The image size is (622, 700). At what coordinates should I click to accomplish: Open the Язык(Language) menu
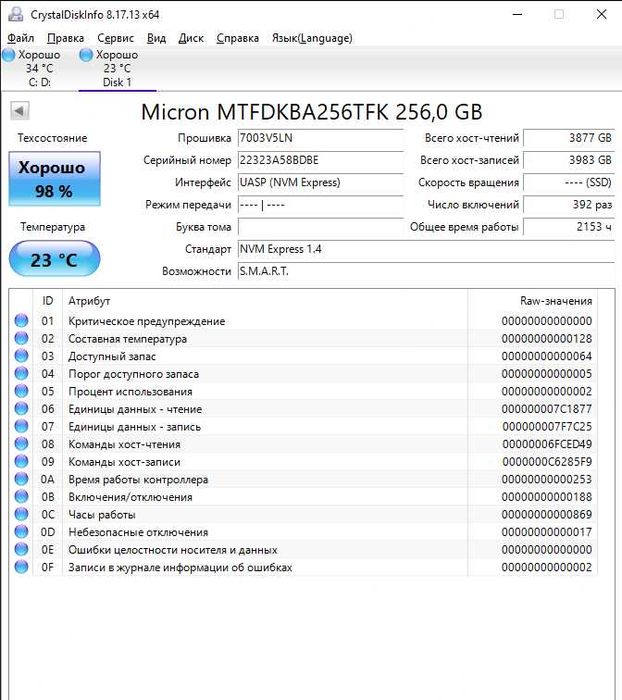(x=312, y=38)
